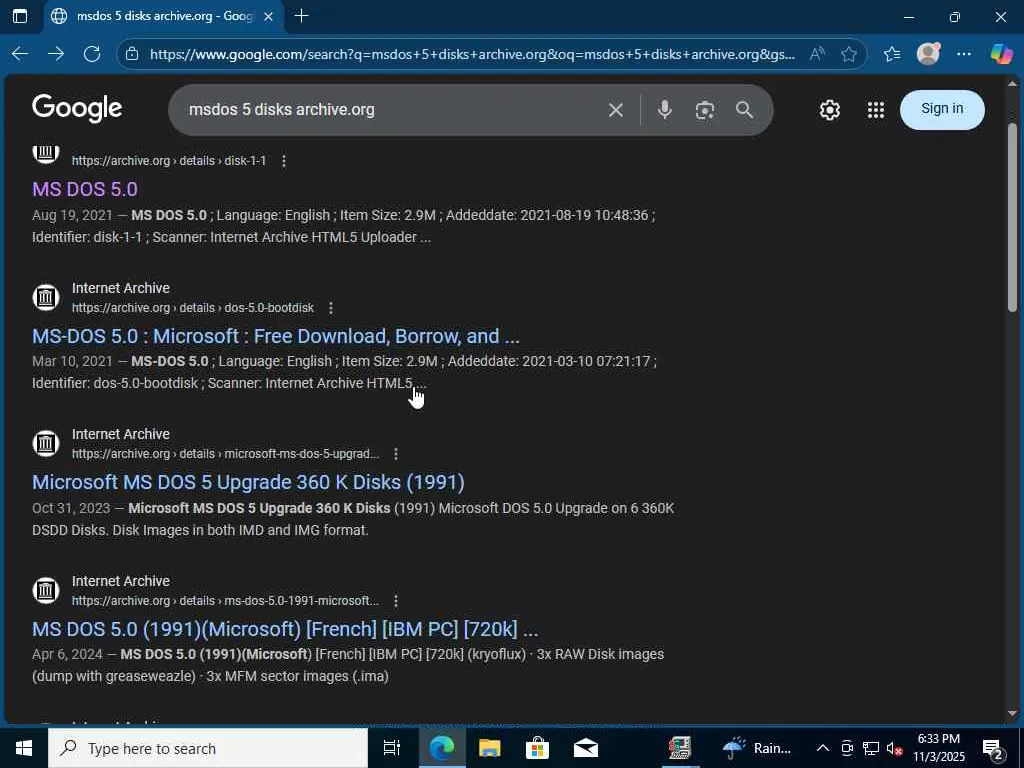
Task: Open the tab actions menu icon
Action: 20,16
